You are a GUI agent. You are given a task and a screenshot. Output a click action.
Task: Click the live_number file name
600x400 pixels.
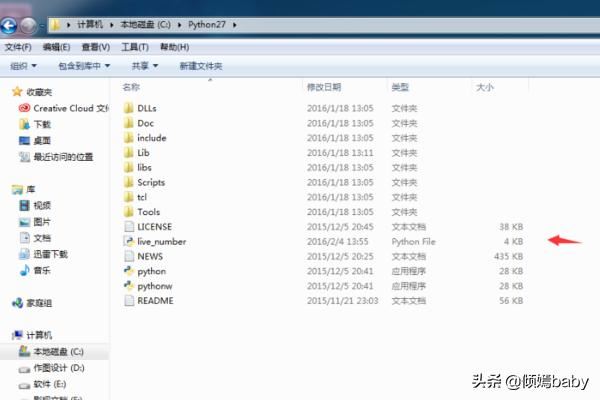(161, 242)
